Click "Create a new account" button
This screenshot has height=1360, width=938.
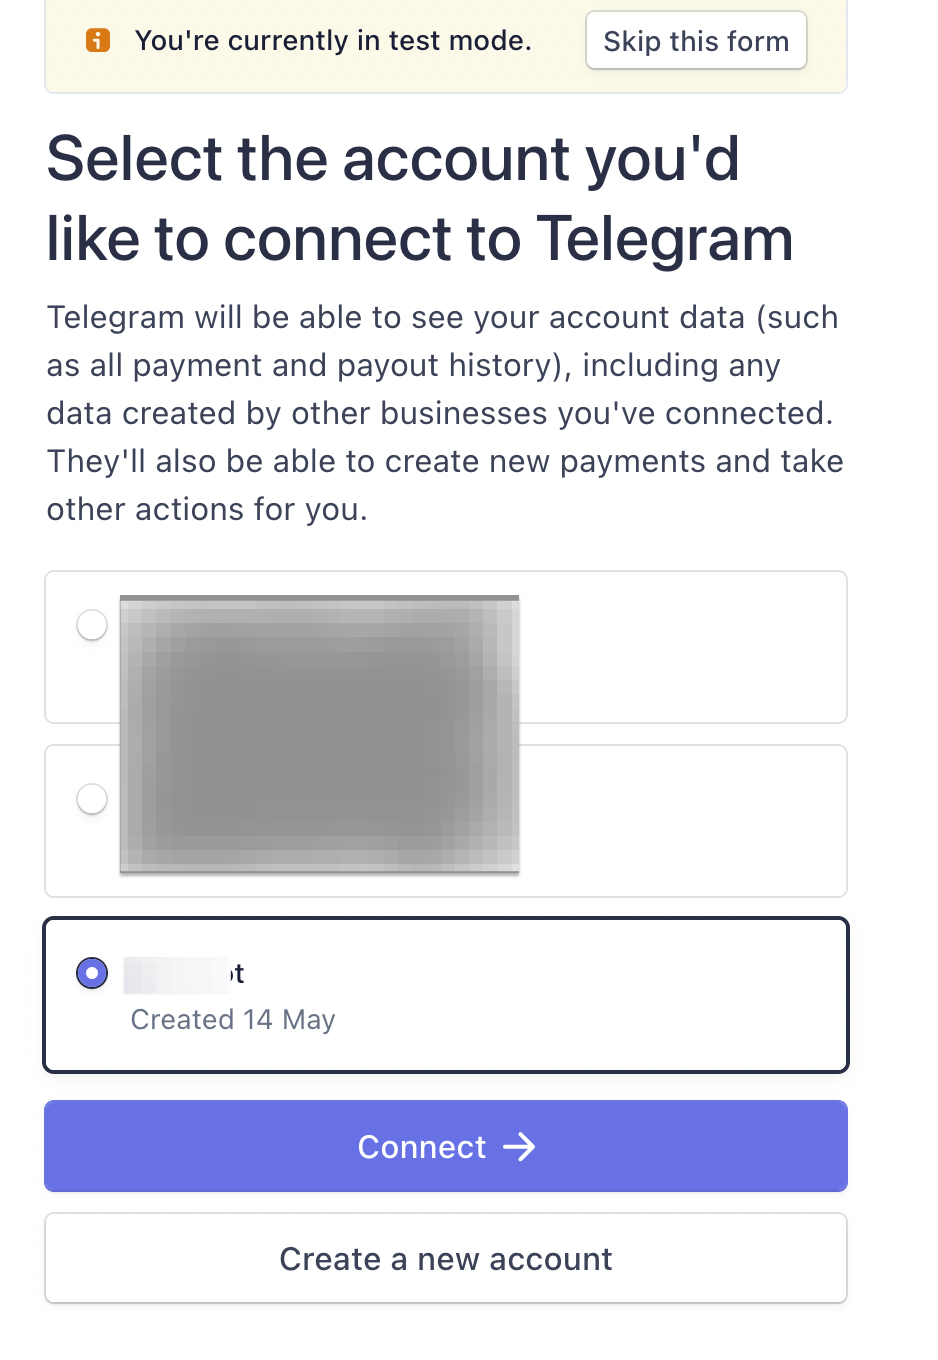pos(446,1258)
